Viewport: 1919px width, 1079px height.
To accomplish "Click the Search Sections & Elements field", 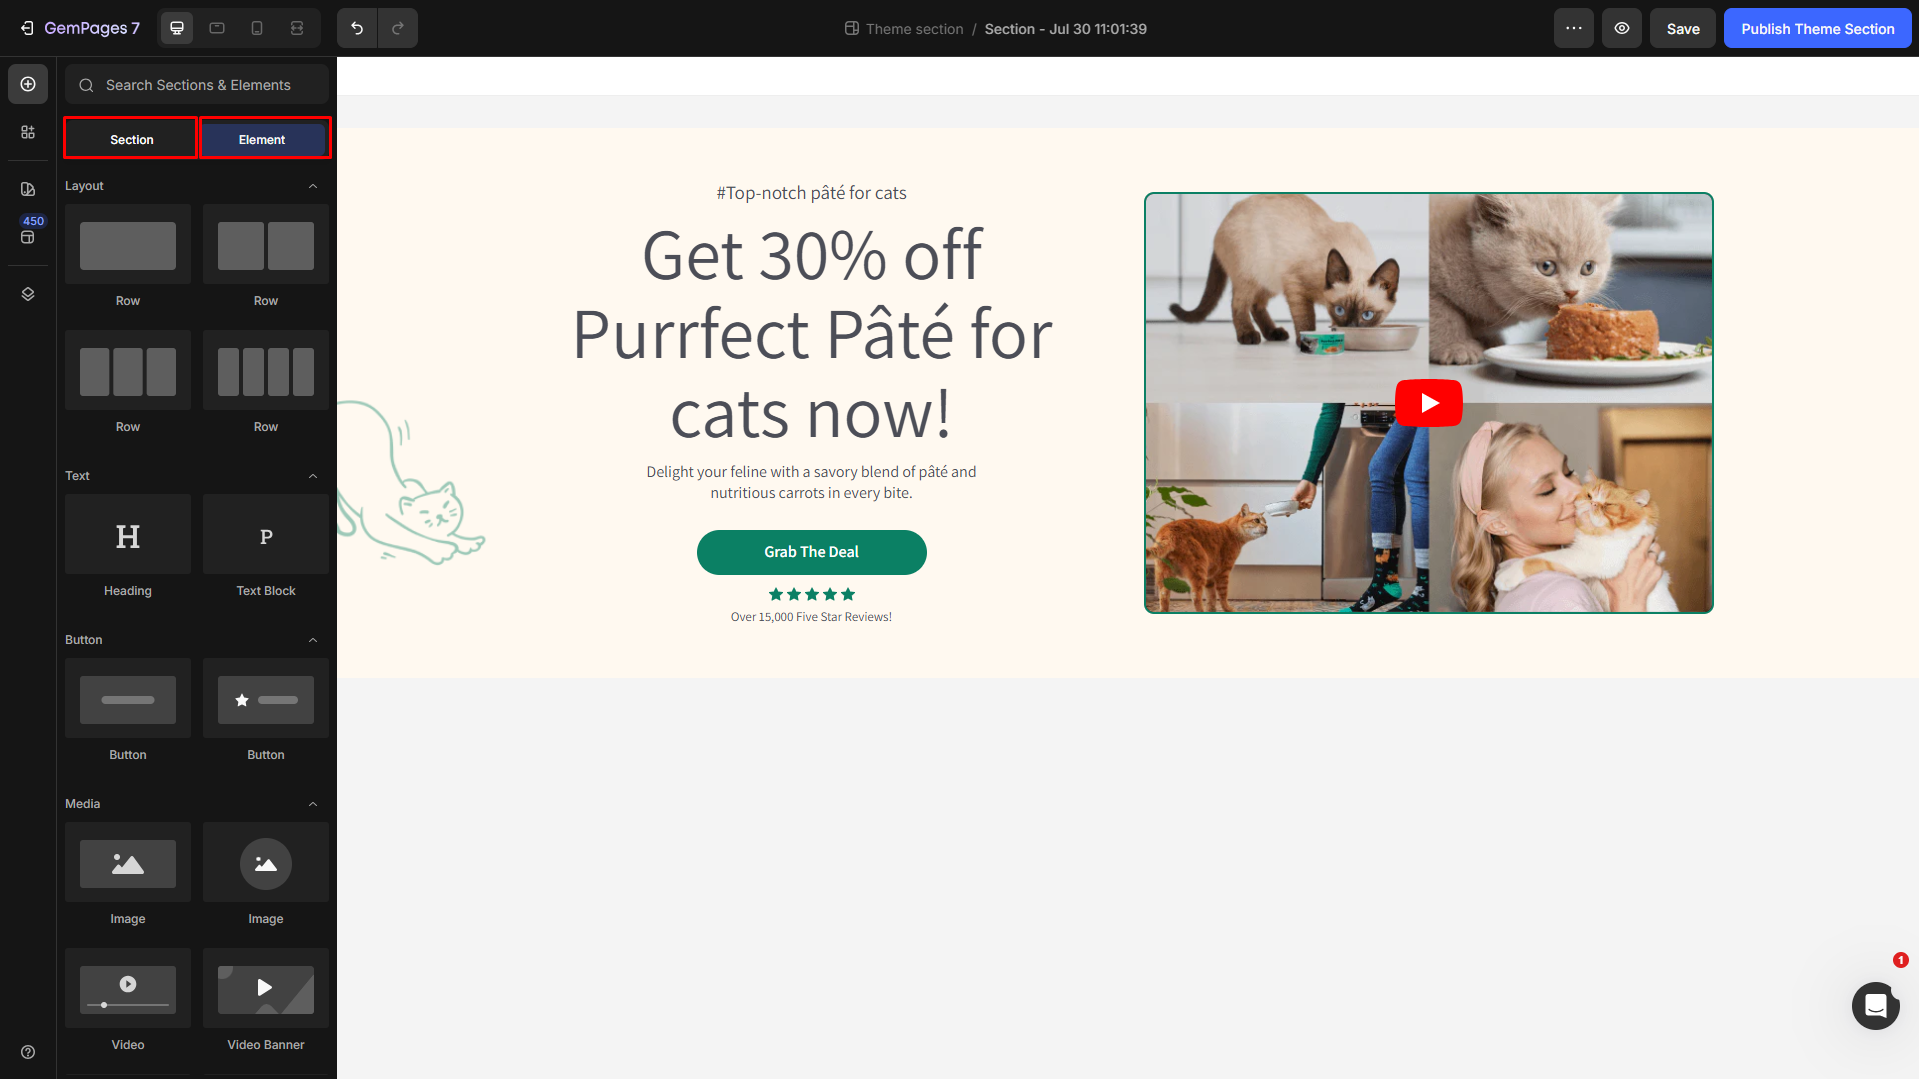I will (197, 84).
